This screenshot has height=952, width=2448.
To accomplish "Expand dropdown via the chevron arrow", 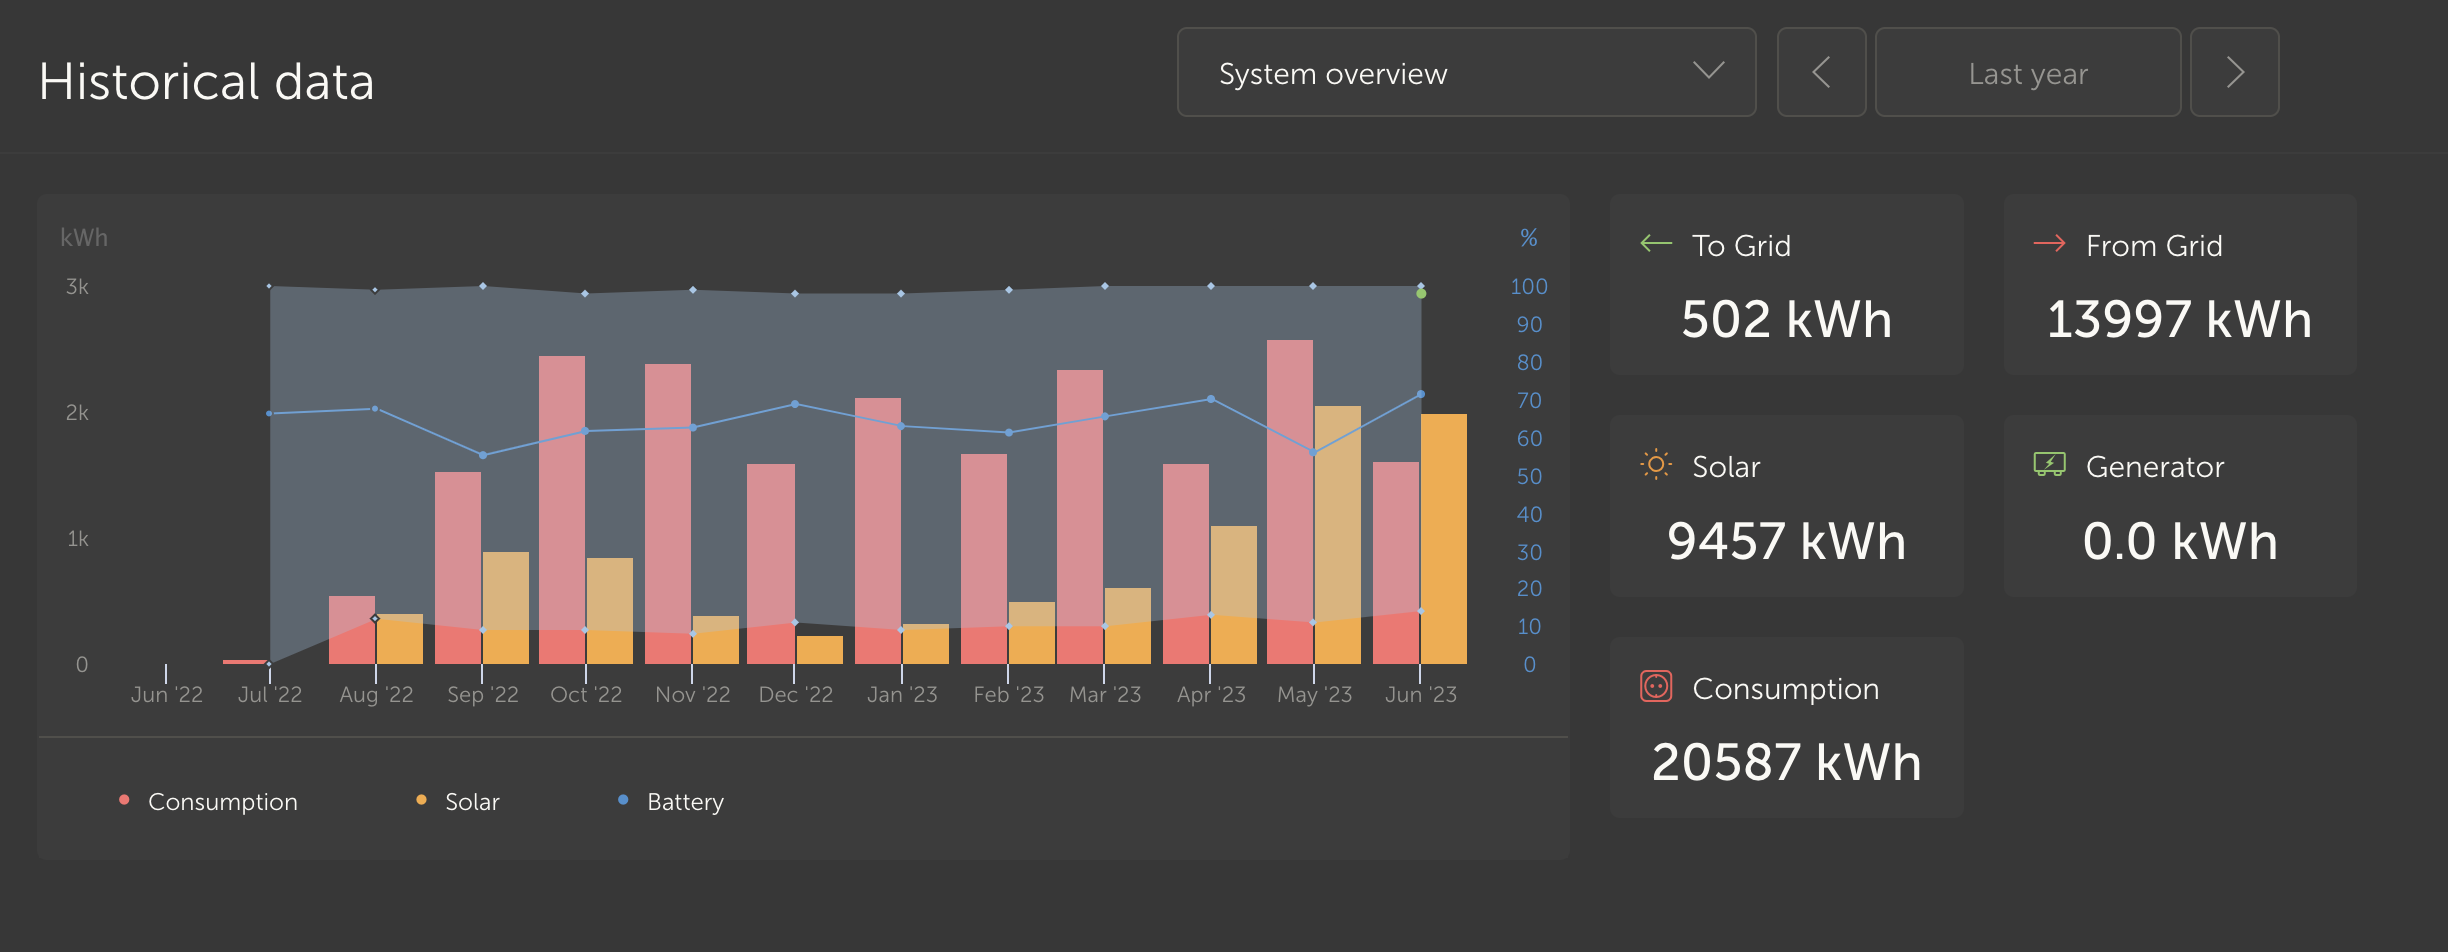I will click(x=1708, y=71).
